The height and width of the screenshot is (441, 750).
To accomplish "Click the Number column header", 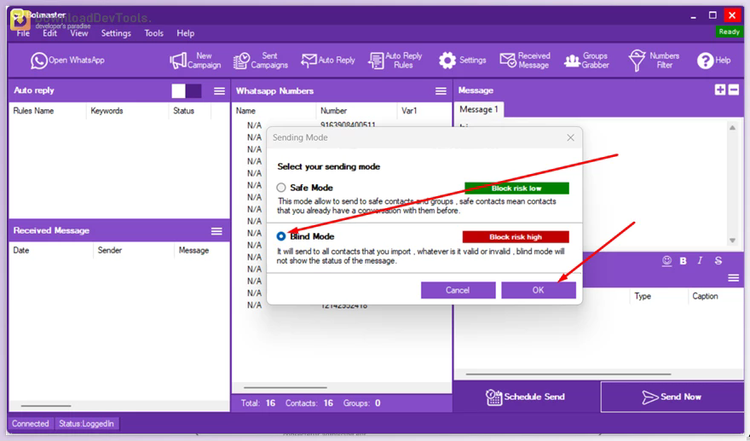I will 333,110.
